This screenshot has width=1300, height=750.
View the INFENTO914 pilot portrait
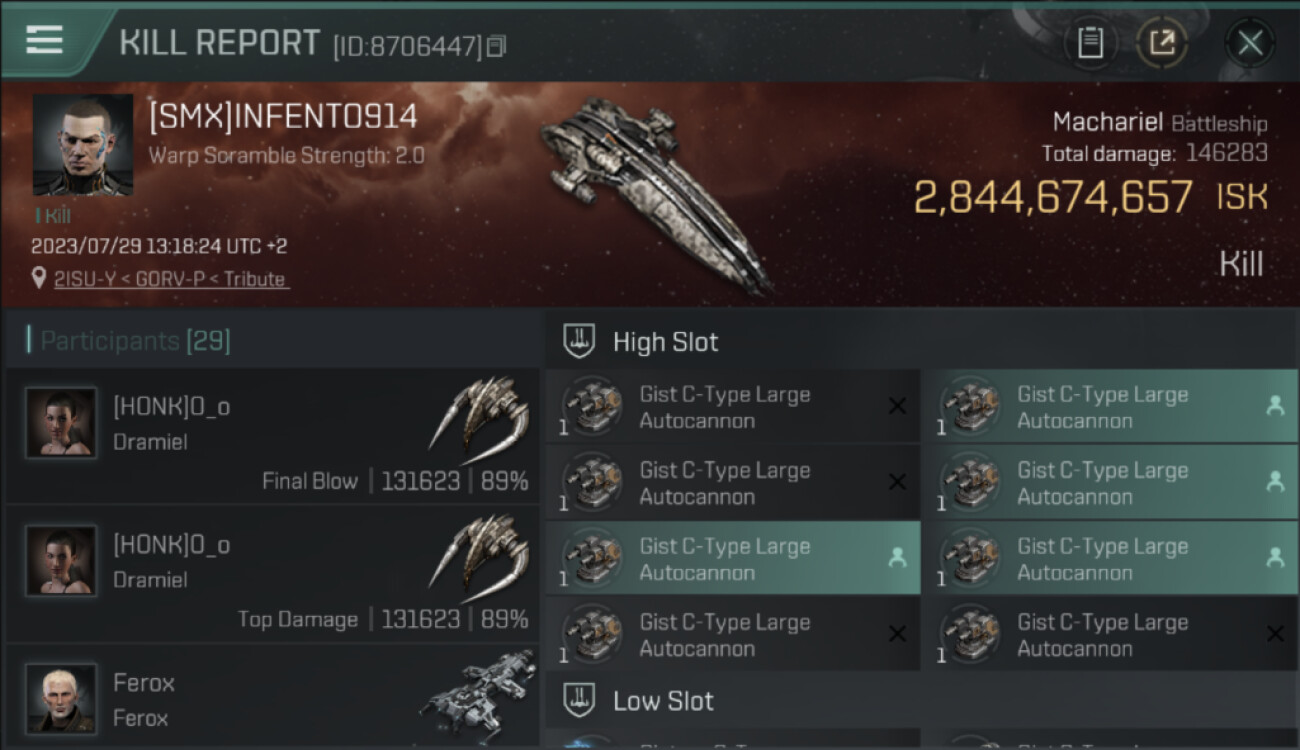click(83, 145)
